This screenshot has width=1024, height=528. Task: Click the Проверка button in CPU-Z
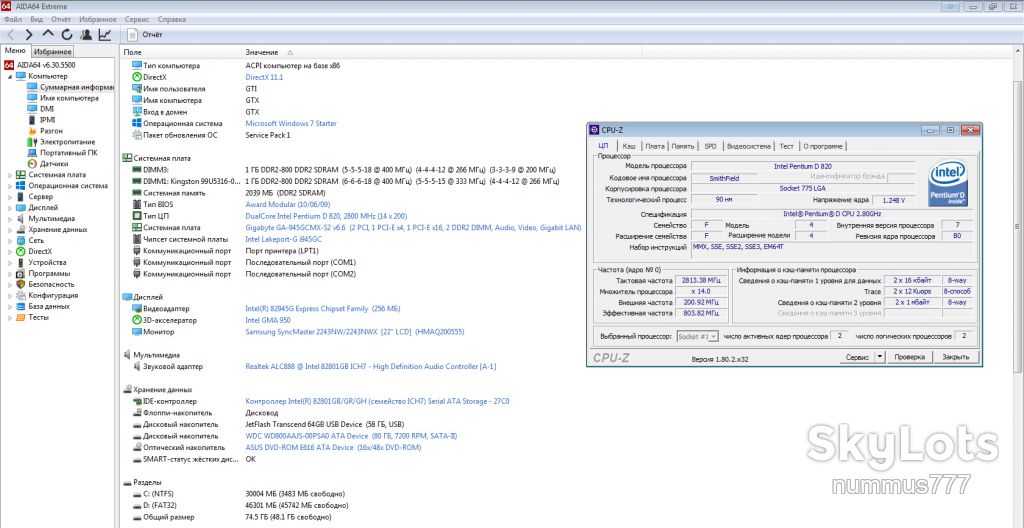(909, 357)
